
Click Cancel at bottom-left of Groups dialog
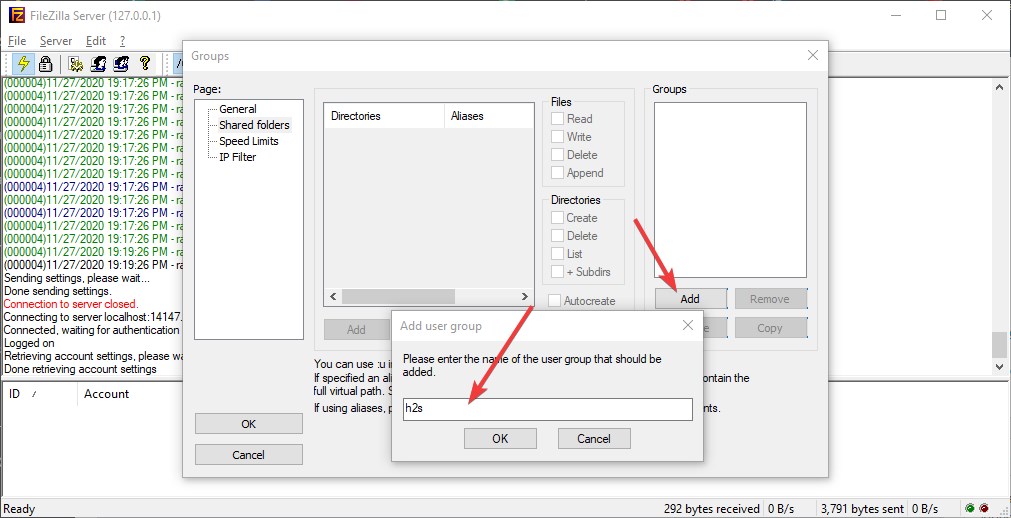(x=248, y=455)
